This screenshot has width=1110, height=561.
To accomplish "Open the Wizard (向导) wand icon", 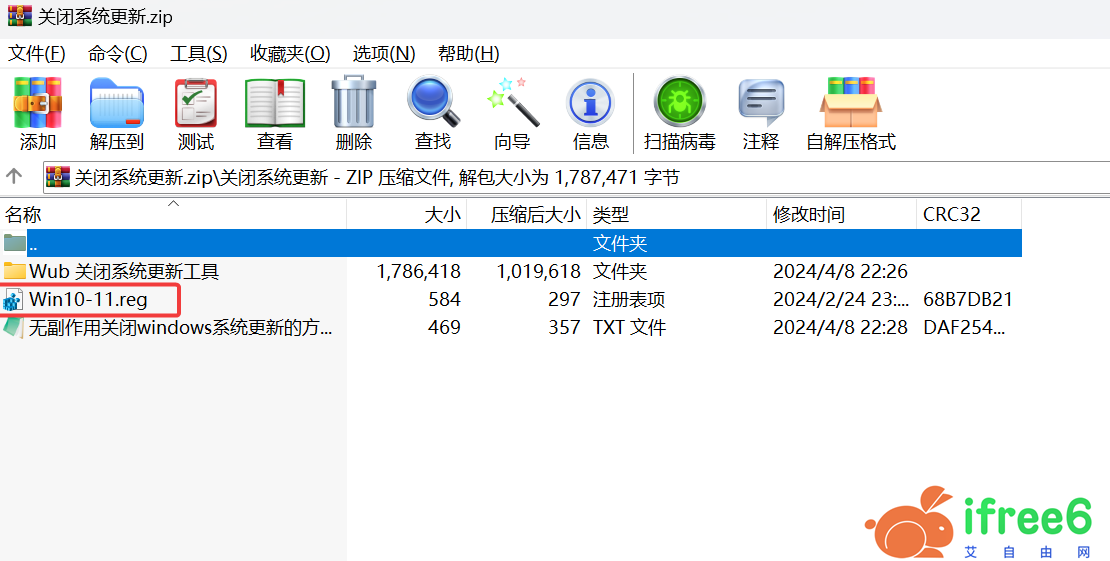I will click(513, 103).
